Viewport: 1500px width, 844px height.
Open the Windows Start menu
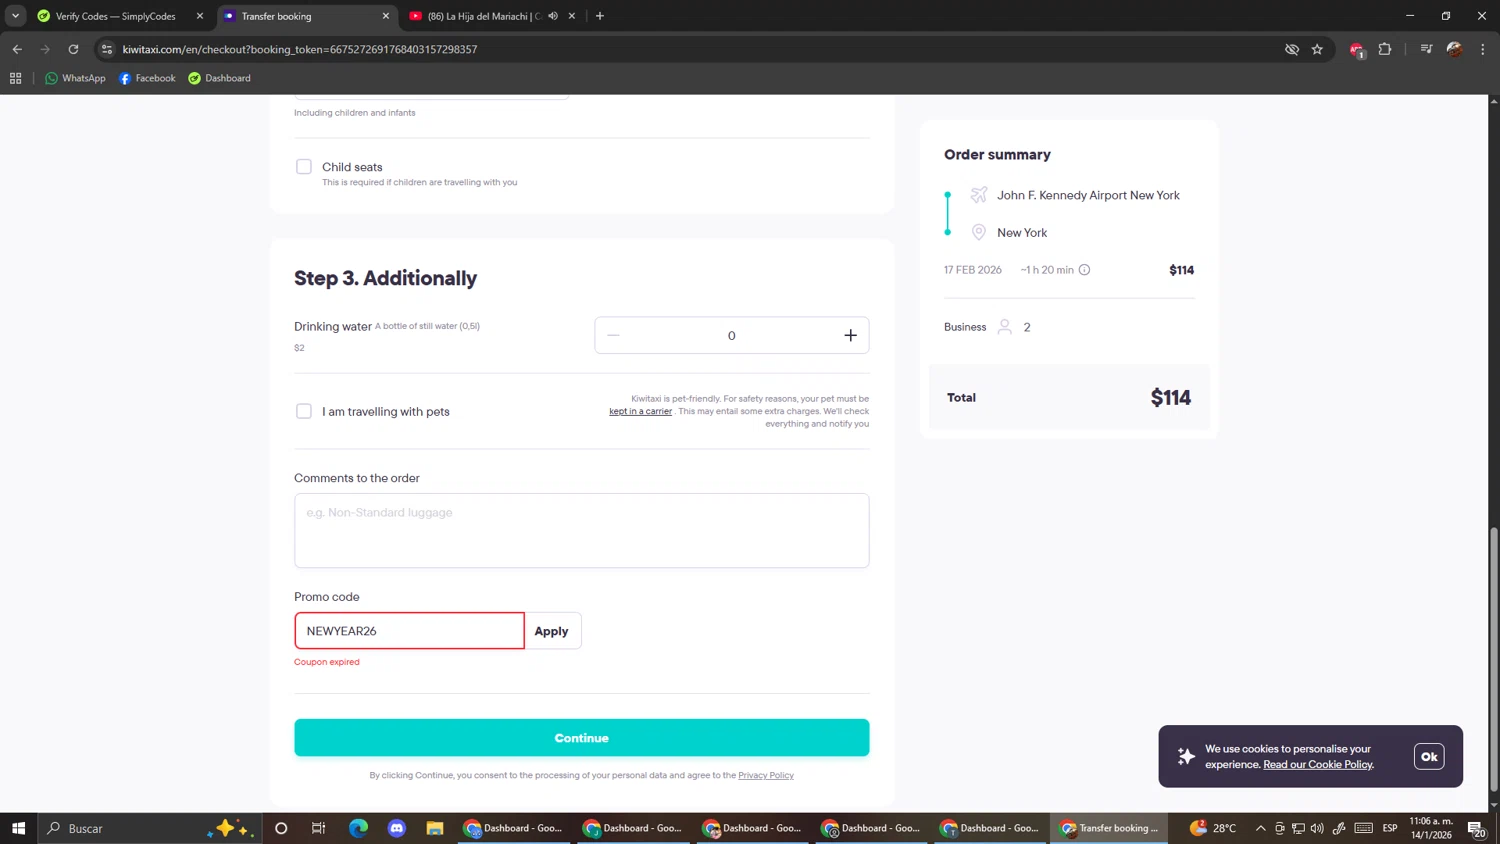pos(18,828)
